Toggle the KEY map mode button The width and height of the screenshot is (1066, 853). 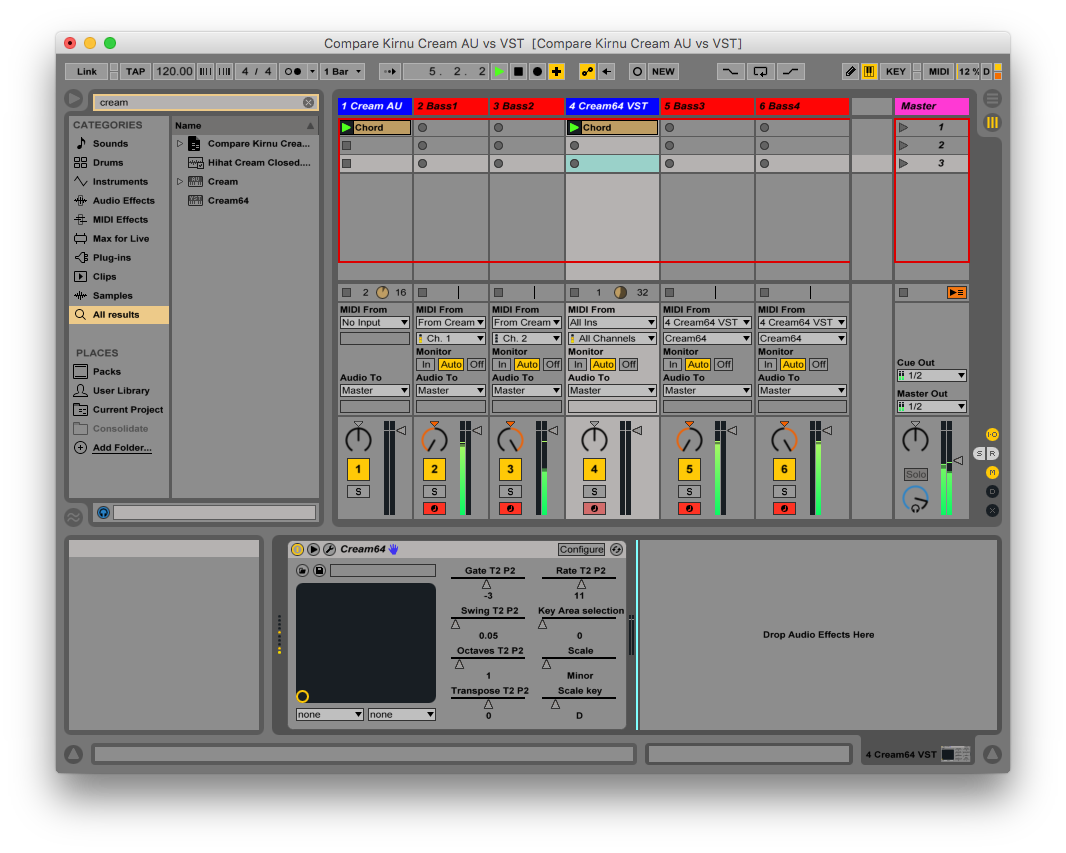click(x=895, y=71)
